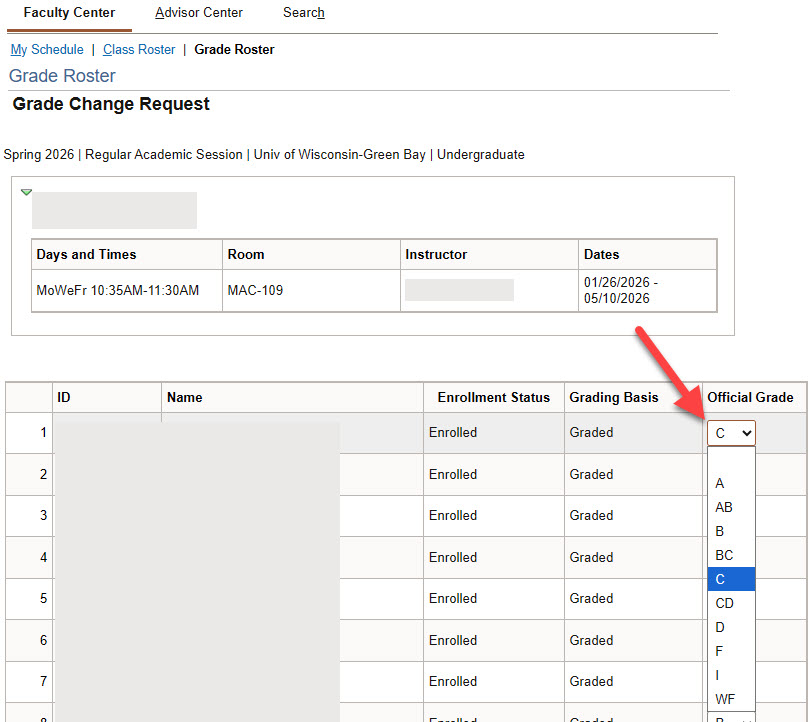Click Graded basis in row 3
This screenshot has width=812, height=722.
(591, 515)
